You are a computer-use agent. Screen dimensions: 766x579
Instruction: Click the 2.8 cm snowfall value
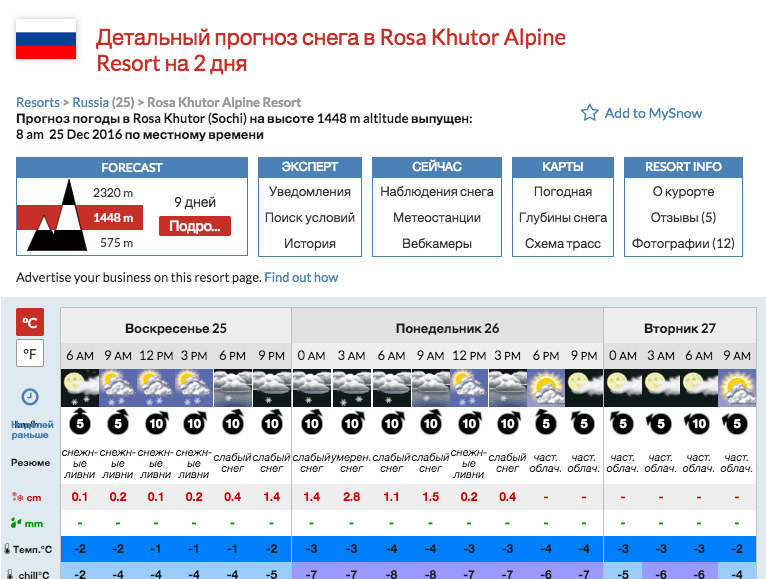click(x=352, y=497)
